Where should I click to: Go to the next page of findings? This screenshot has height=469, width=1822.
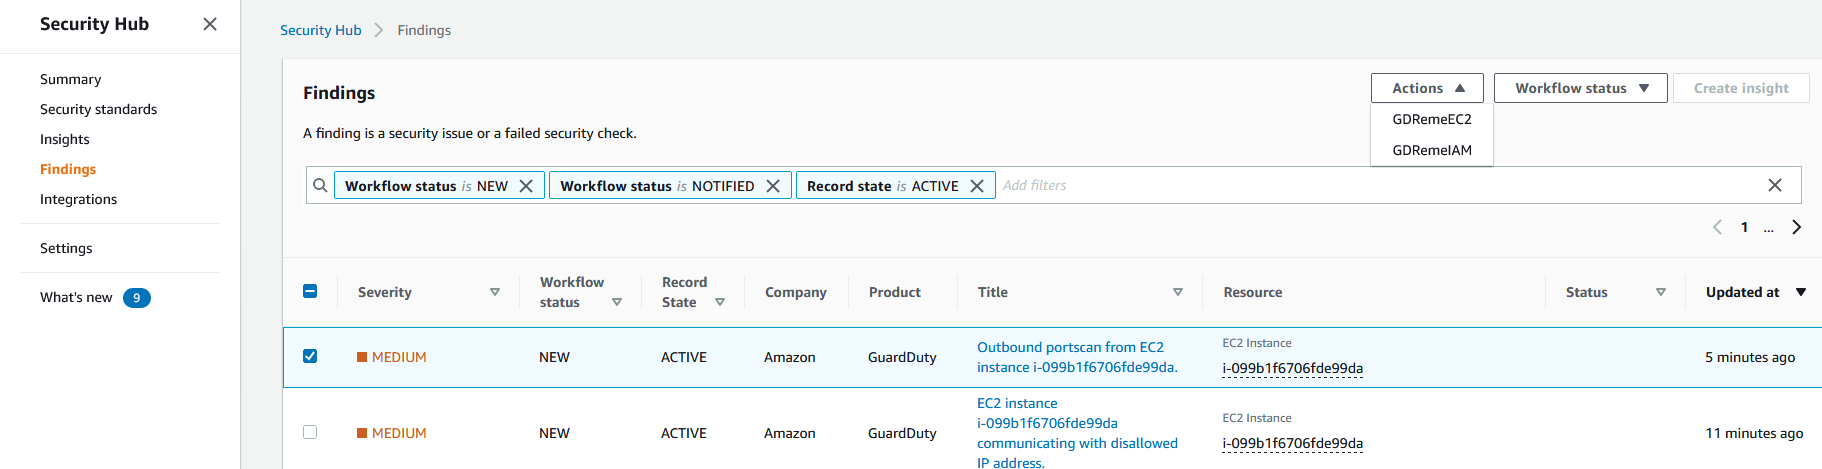[1796, 227]
